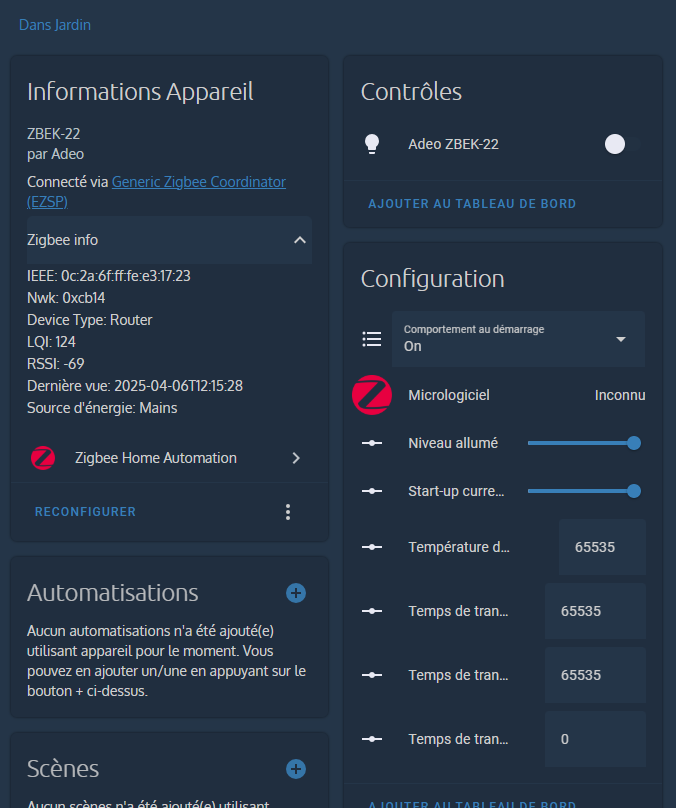Viewport: 676px width, 808px height.
Task: Click the Zigbee logo next to Micrologiciel
Action: coord(372,395)
